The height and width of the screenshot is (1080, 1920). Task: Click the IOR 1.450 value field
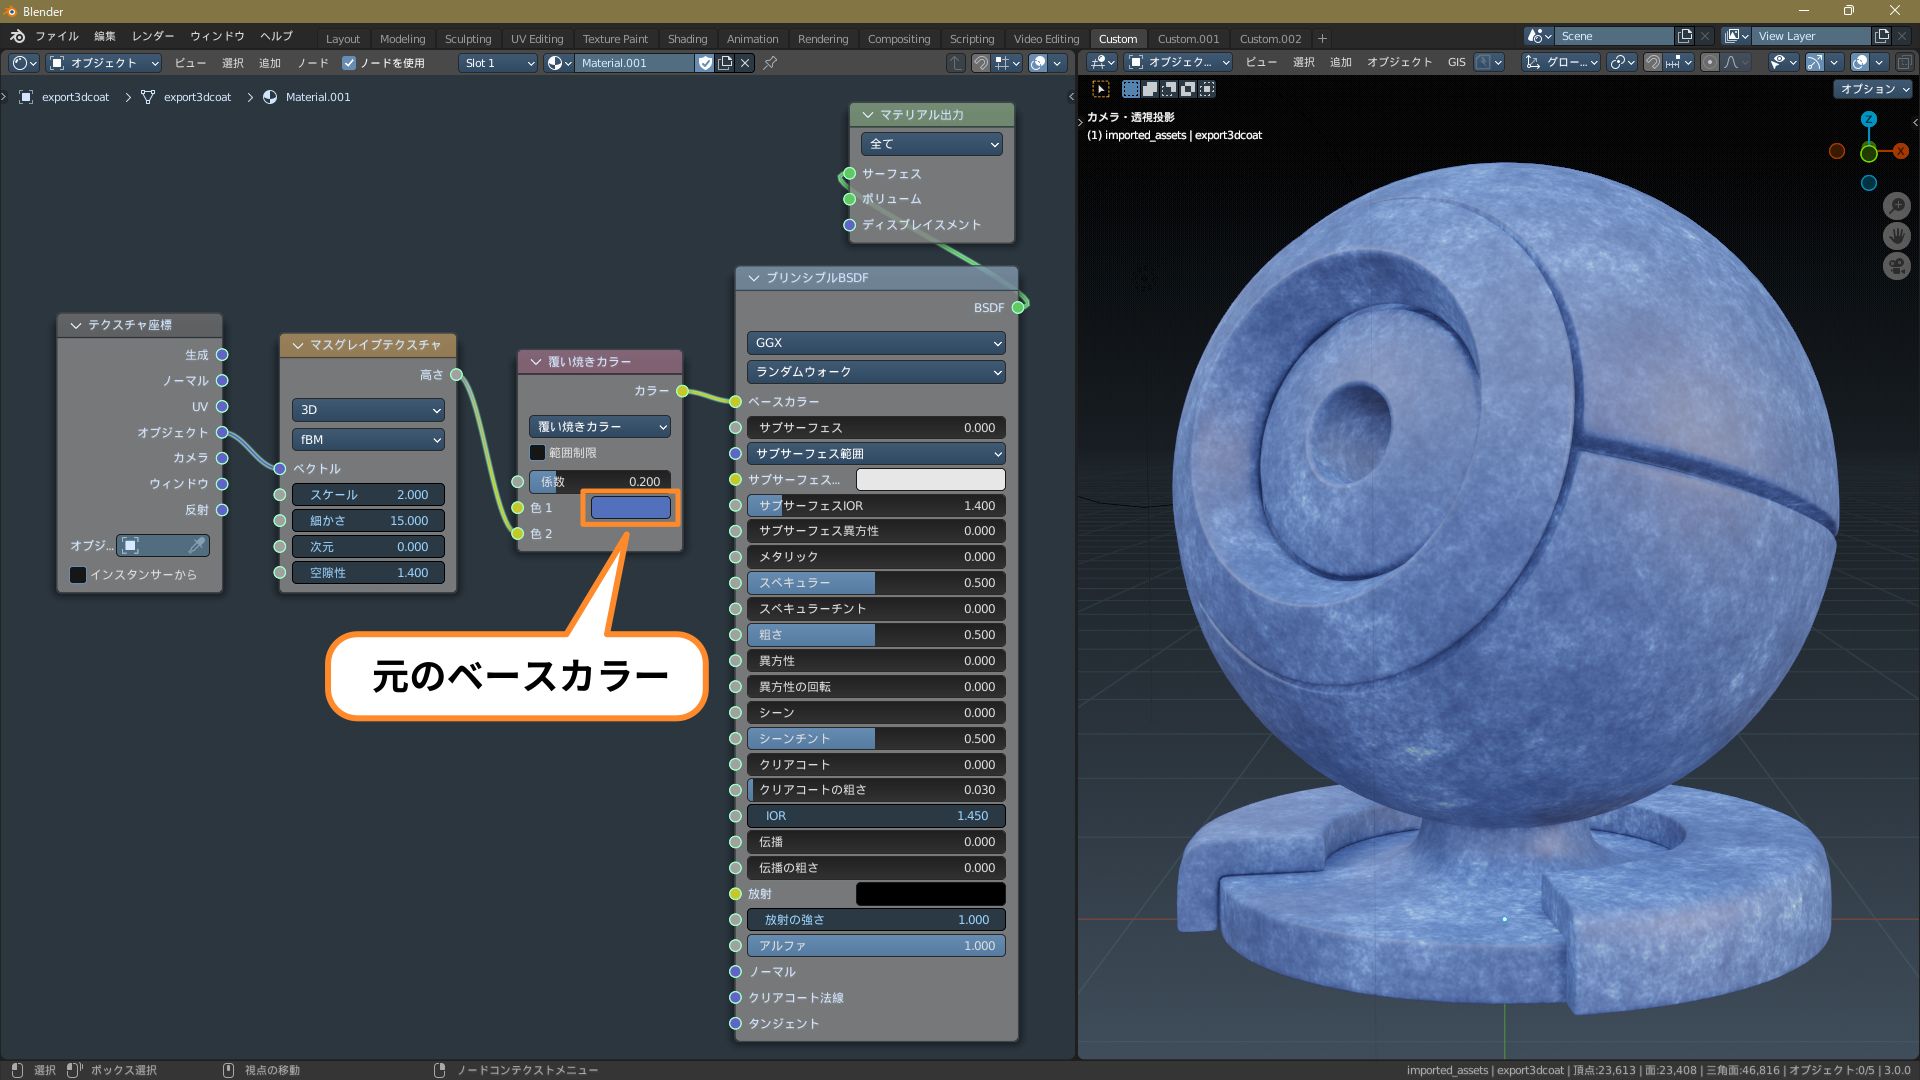coord(876,816)
